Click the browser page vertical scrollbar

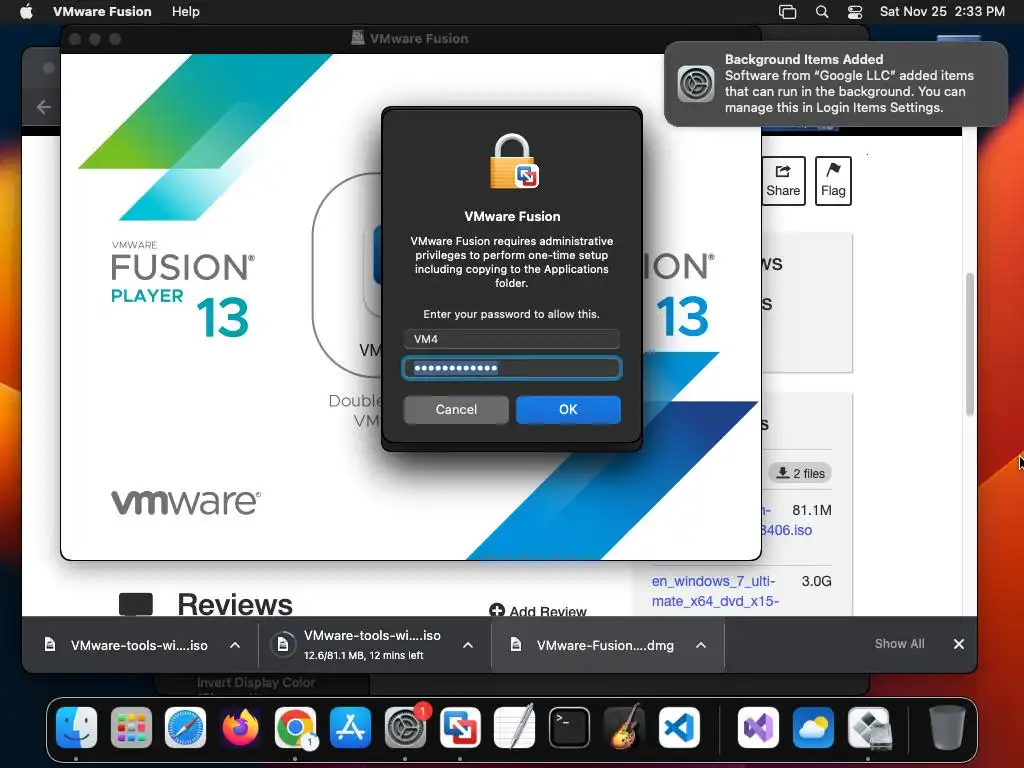[x=970, y=344]
